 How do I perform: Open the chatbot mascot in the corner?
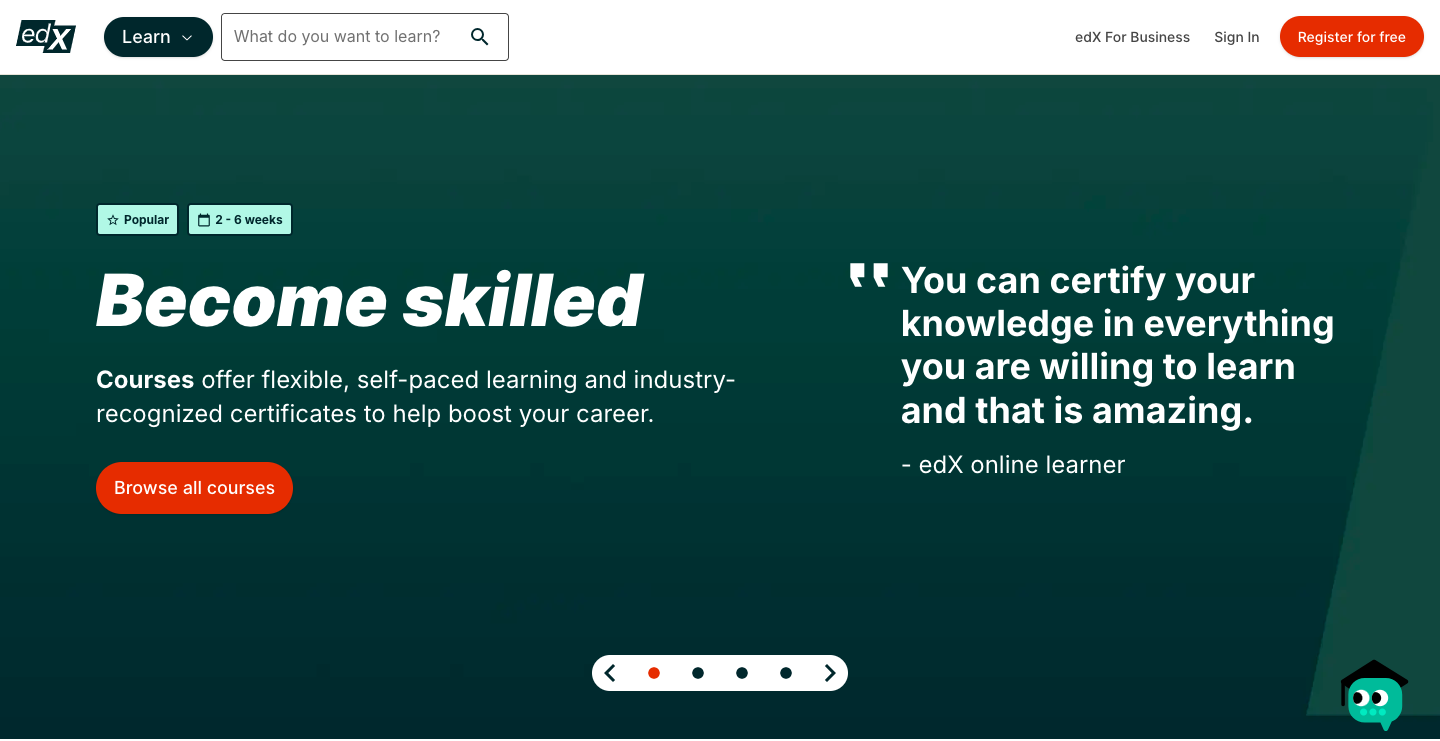[1375, 697]
